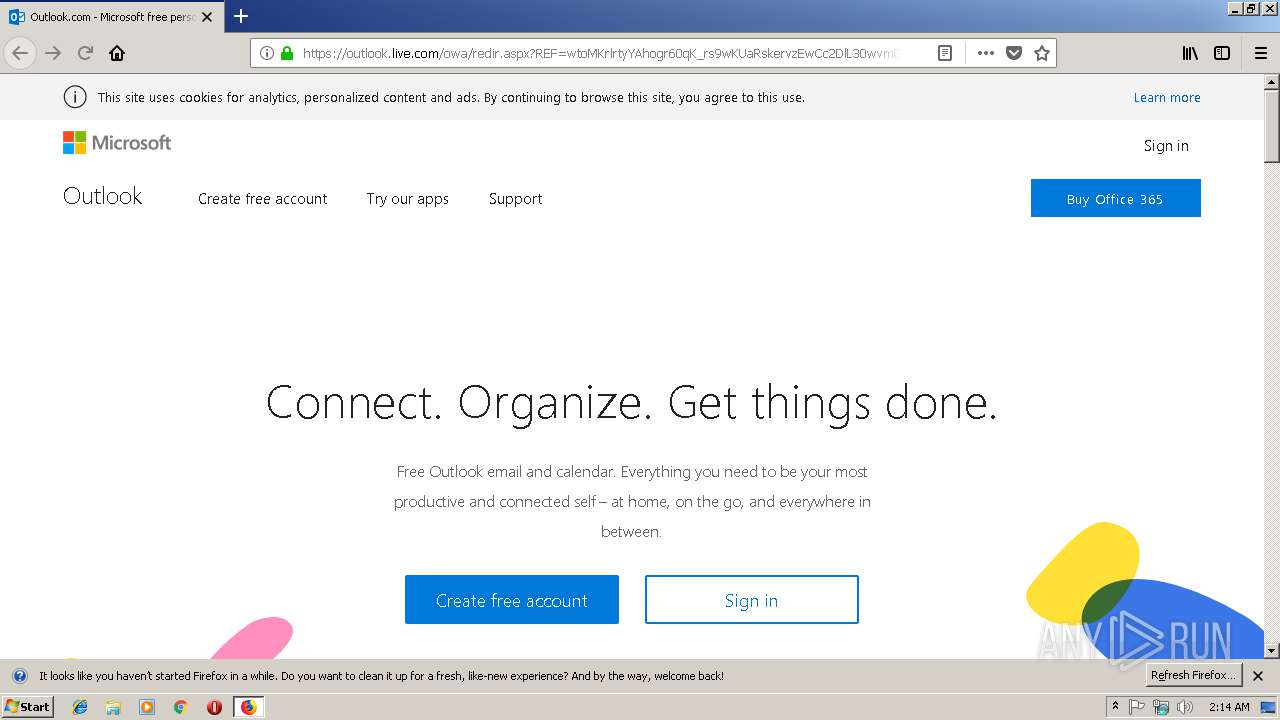This screenshot has height=720, width=1280.
Task: Click the cookie notice info icon
Action: (x=74, y=97)
